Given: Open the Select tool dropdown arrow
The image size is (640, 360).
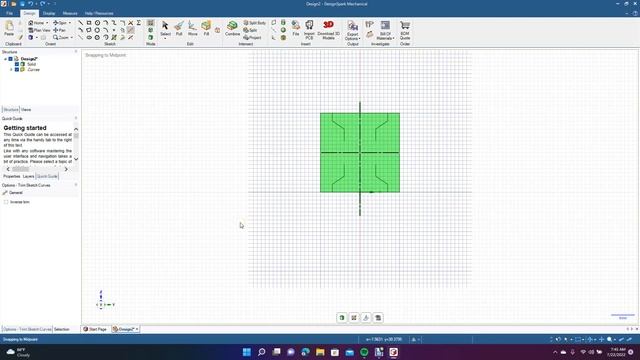Looking at the screenshot, I should 165,38.
